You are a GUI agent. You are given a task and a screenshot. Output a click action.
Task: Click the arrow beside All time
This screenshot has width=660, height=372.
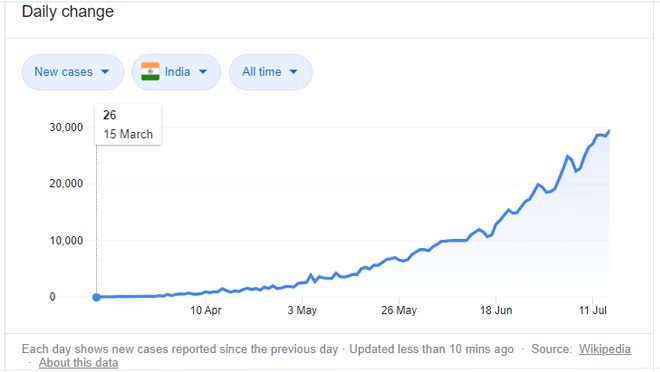(293, 72)
